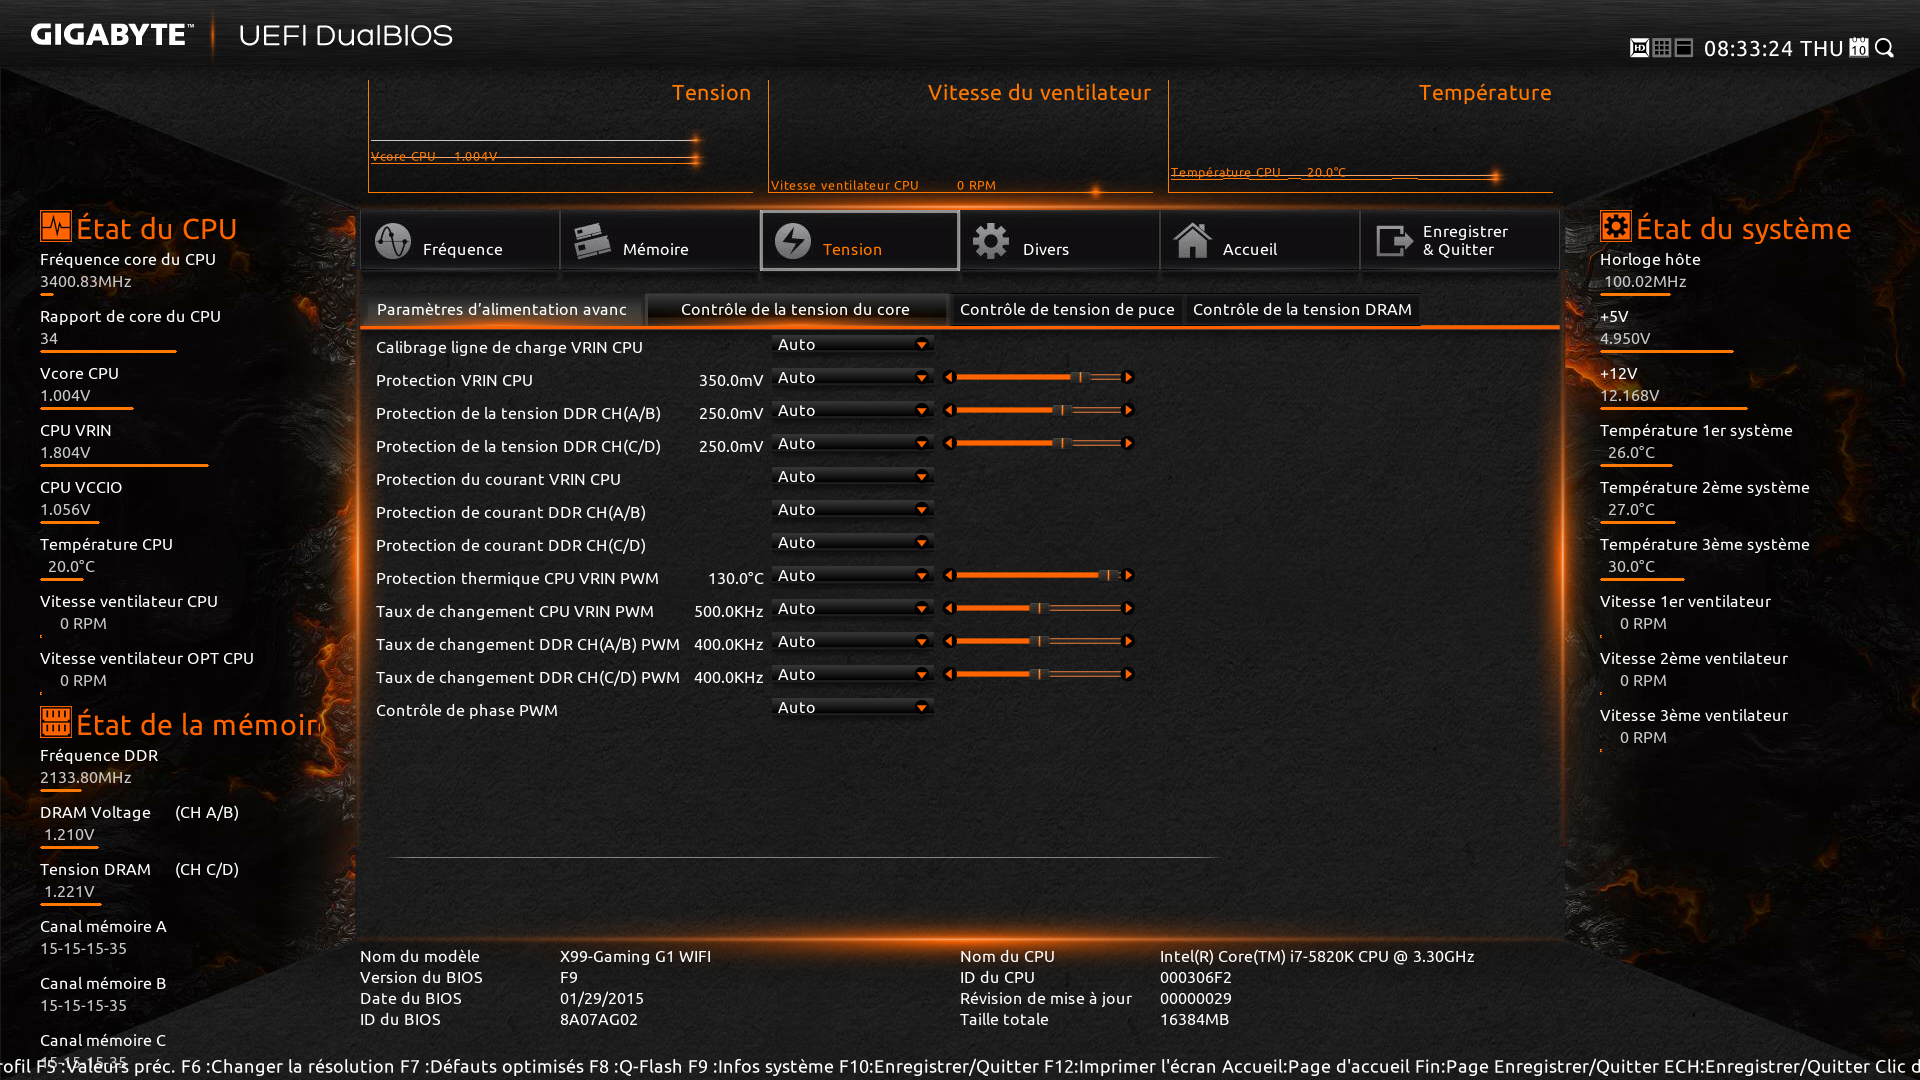The width and height of the screenshot is (1920, 1080).
Task: Increase Taux de changement DDR CH(C/D) PWM arrow
Action: pos(1128,674)
